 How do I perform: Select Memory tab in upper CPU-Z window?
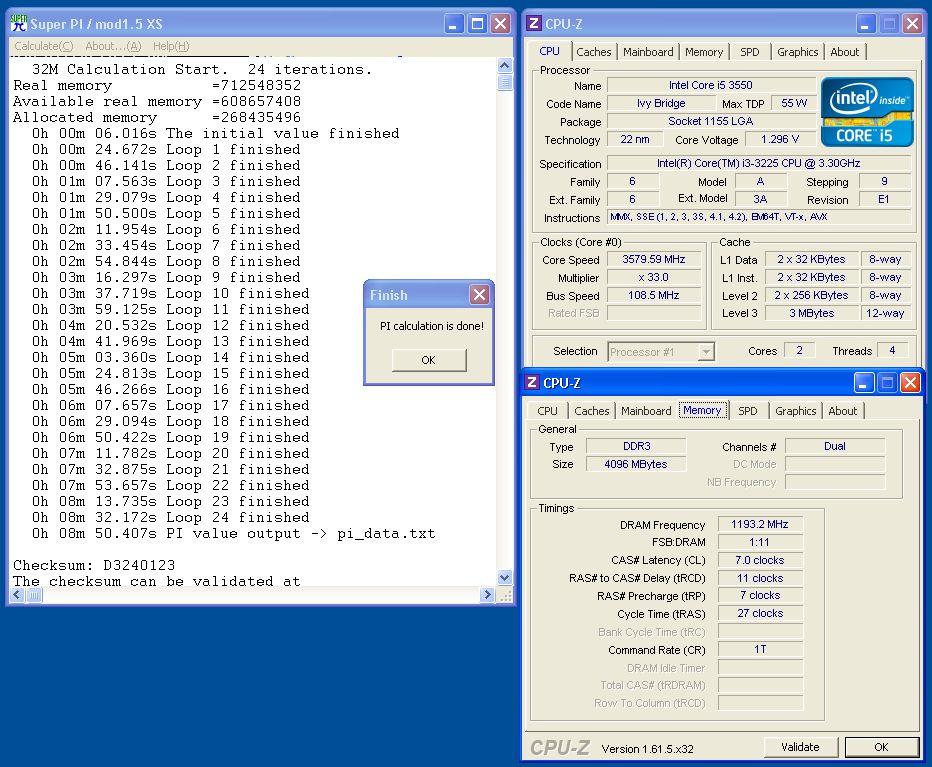point(704,52)
